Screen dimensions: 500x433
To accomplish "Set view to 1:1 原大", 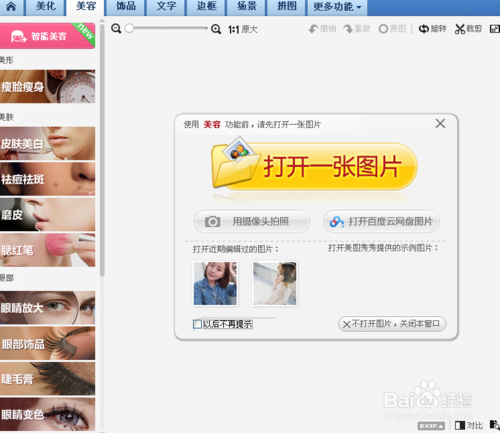I will pos(243,29).
